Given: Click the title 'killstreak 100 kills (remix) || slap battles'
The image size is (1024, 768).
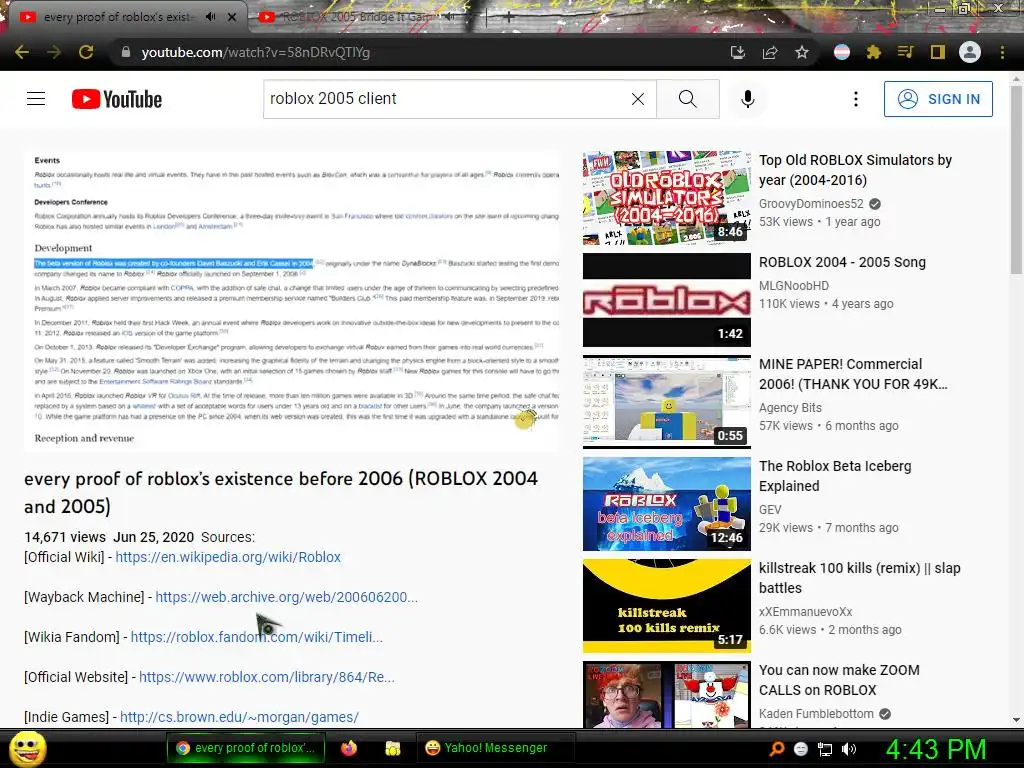Looking at the screenshot, I should [859, 577].
